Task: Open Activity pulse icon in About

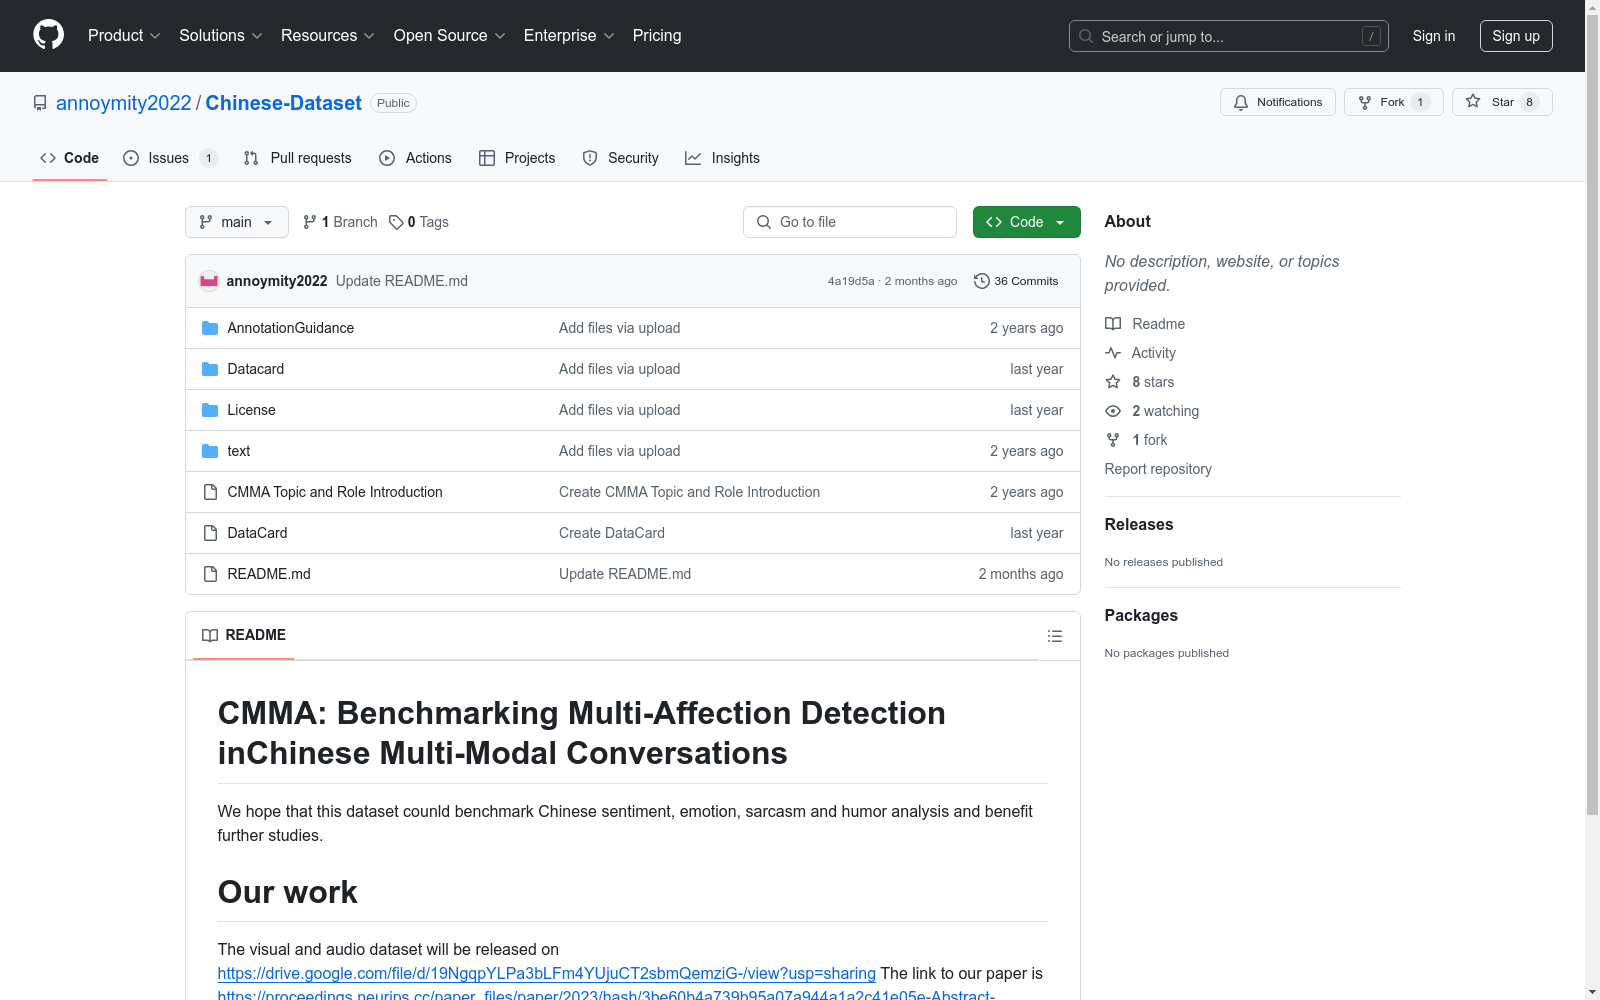Action: pos(1113,353)
